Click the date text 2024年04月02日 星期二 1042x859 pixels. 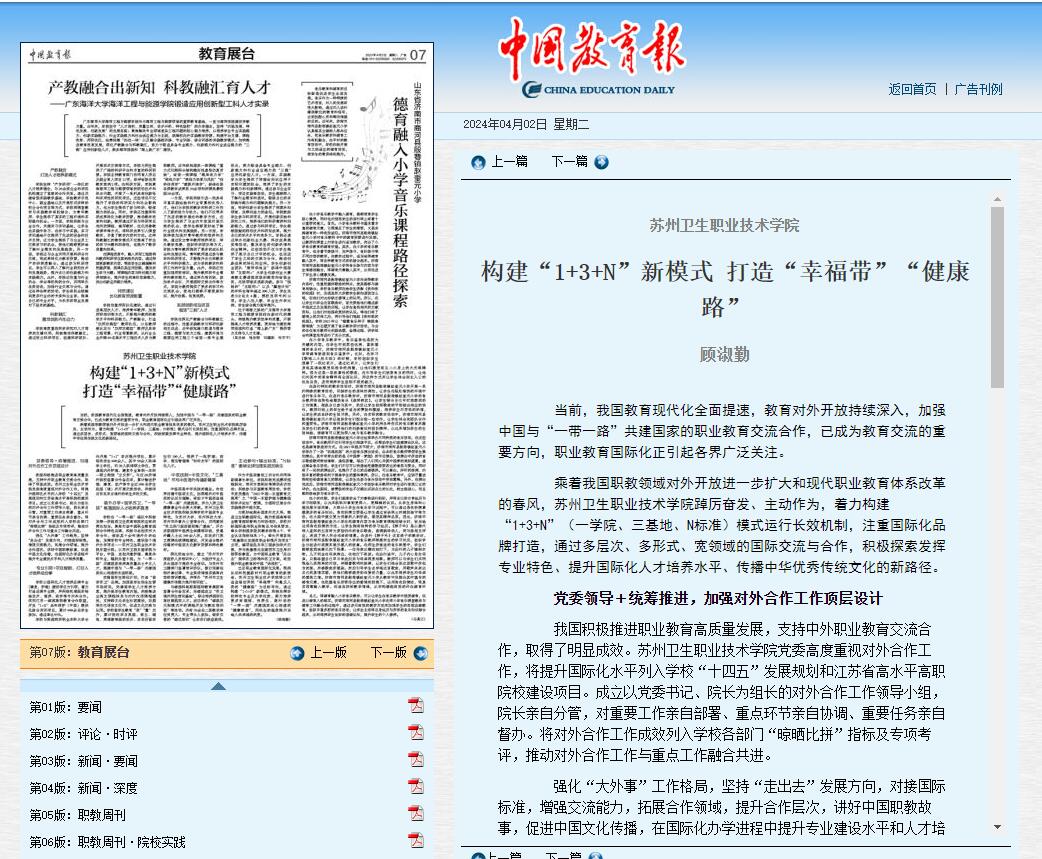point(526,124)
